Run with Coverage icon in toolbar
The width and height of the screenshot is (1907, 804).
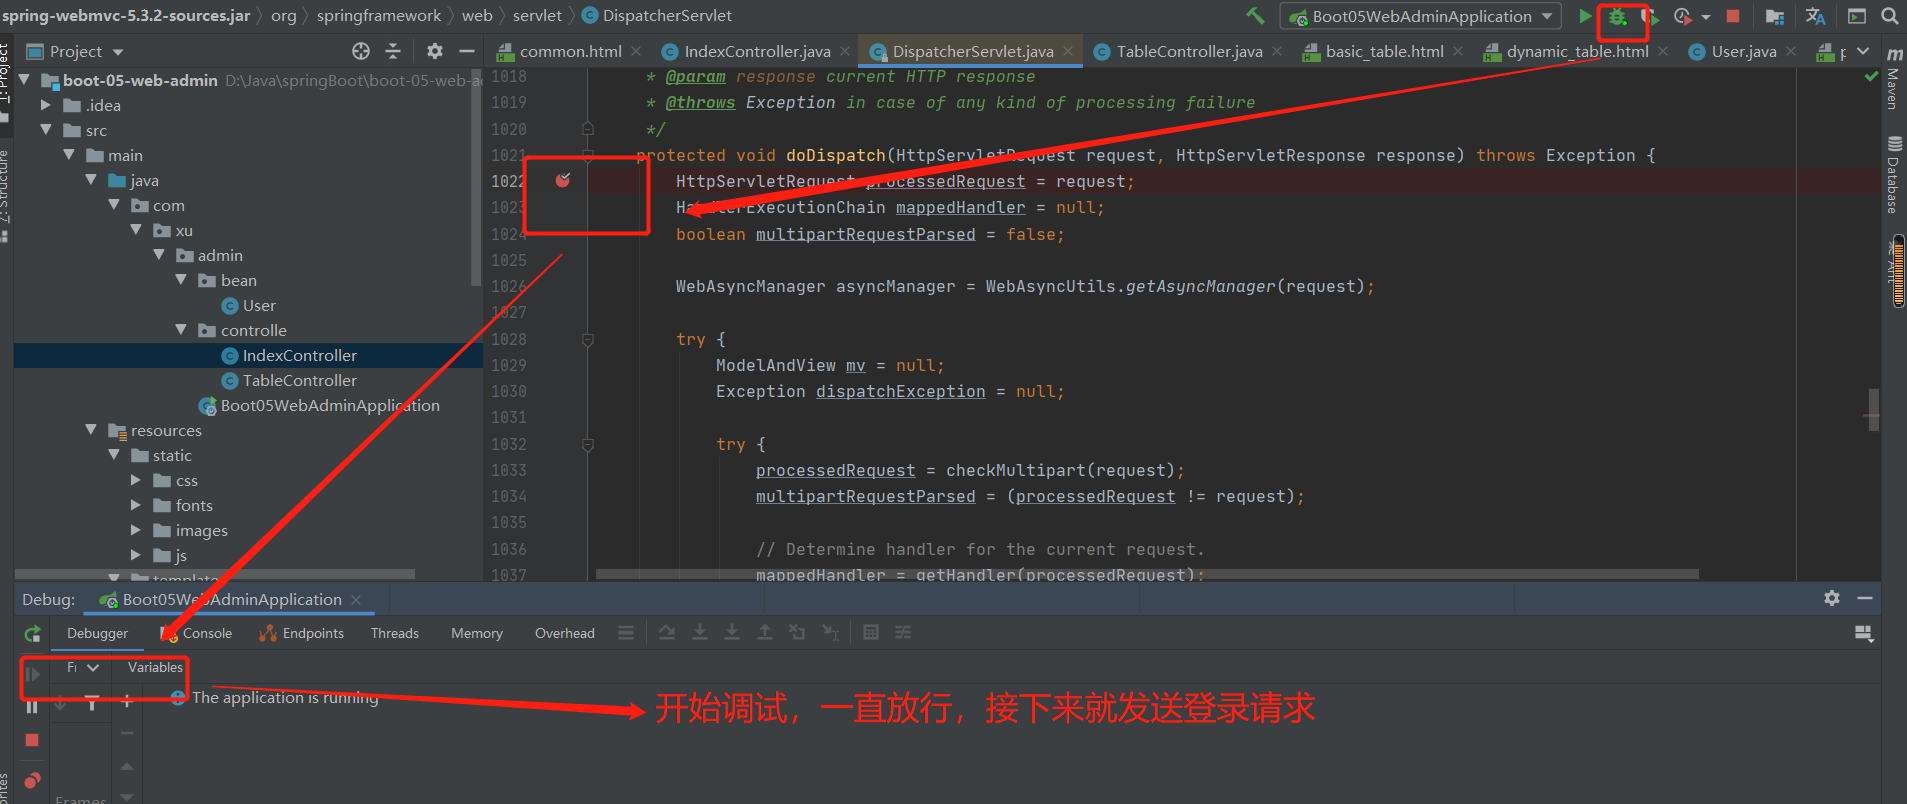(1650, 16)
